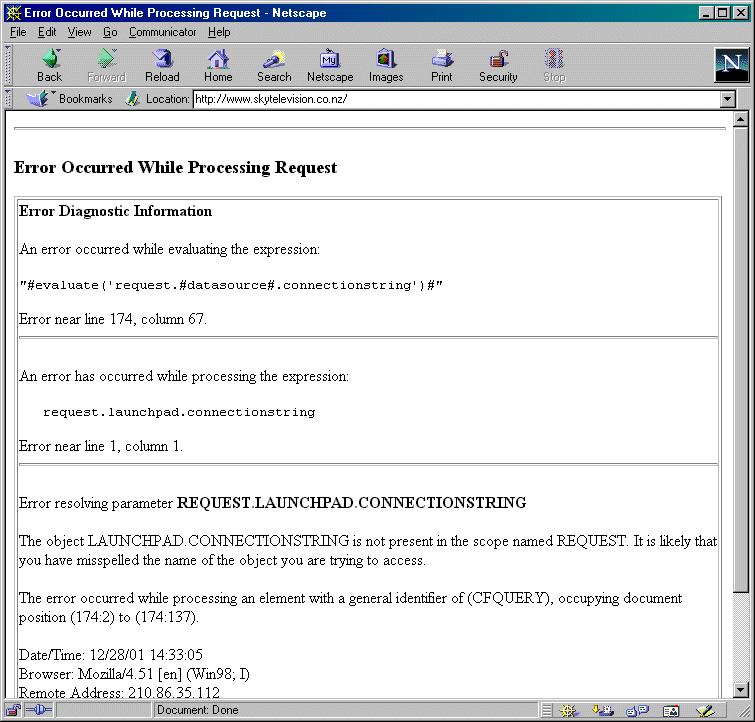Open the Communicator menu

pos(162,32)
